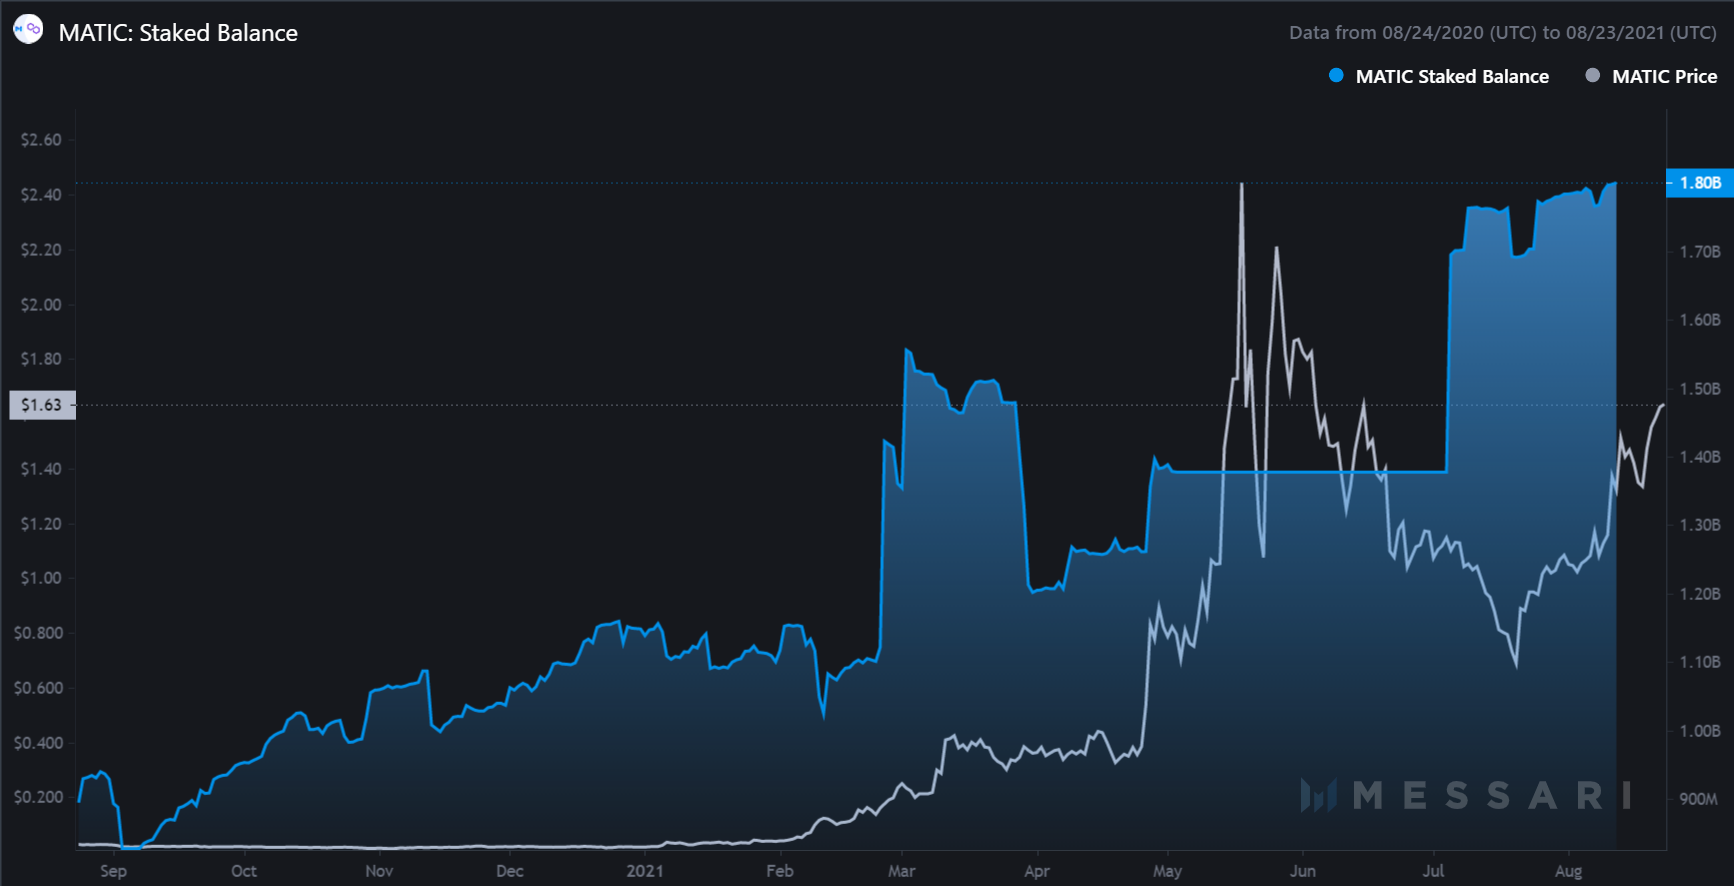Click the Aug label on the time axis
This screenshot has height=886, width=1734.
pos(1569,871)
